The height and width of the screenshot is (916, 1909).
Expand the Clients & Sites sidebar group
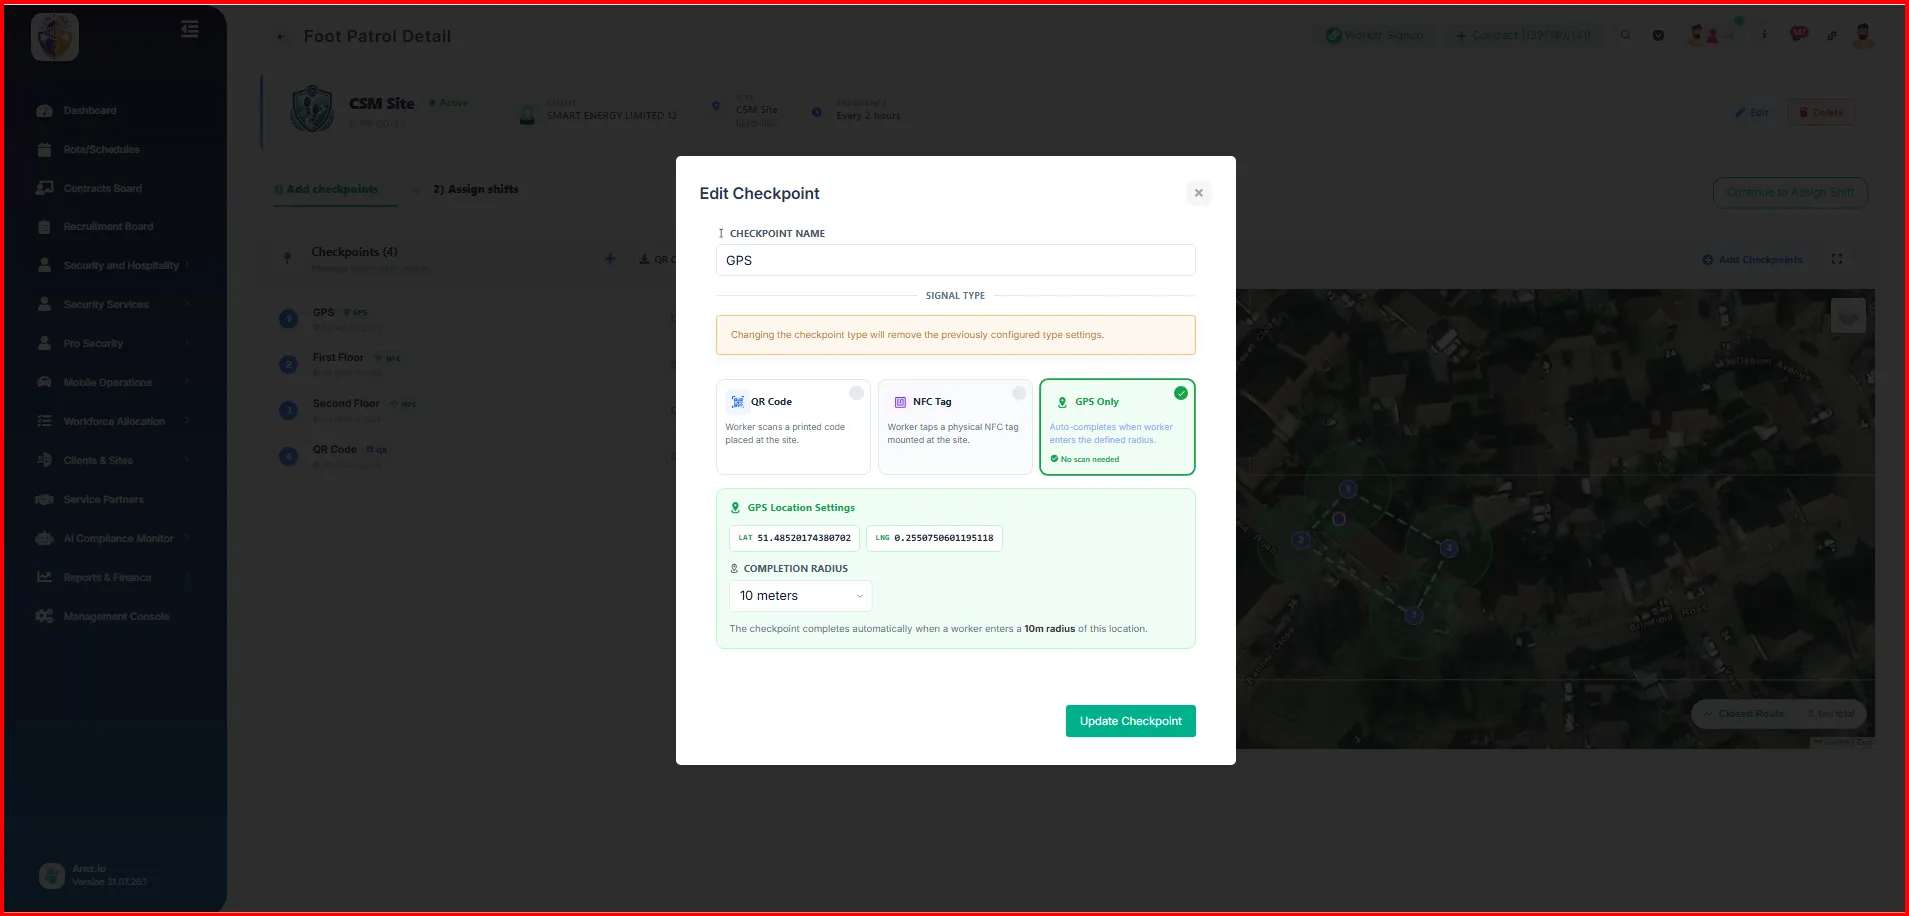113,461
